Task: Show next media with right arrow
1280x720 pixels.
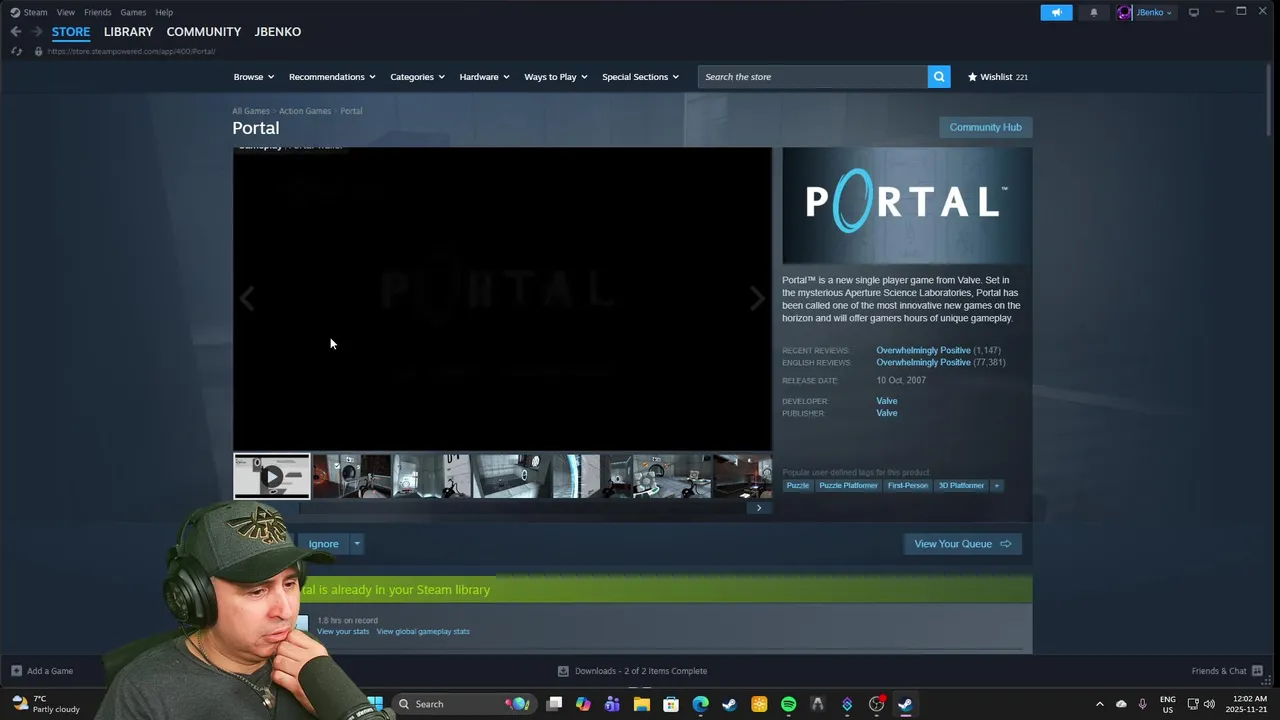Action: coord(757,298)
